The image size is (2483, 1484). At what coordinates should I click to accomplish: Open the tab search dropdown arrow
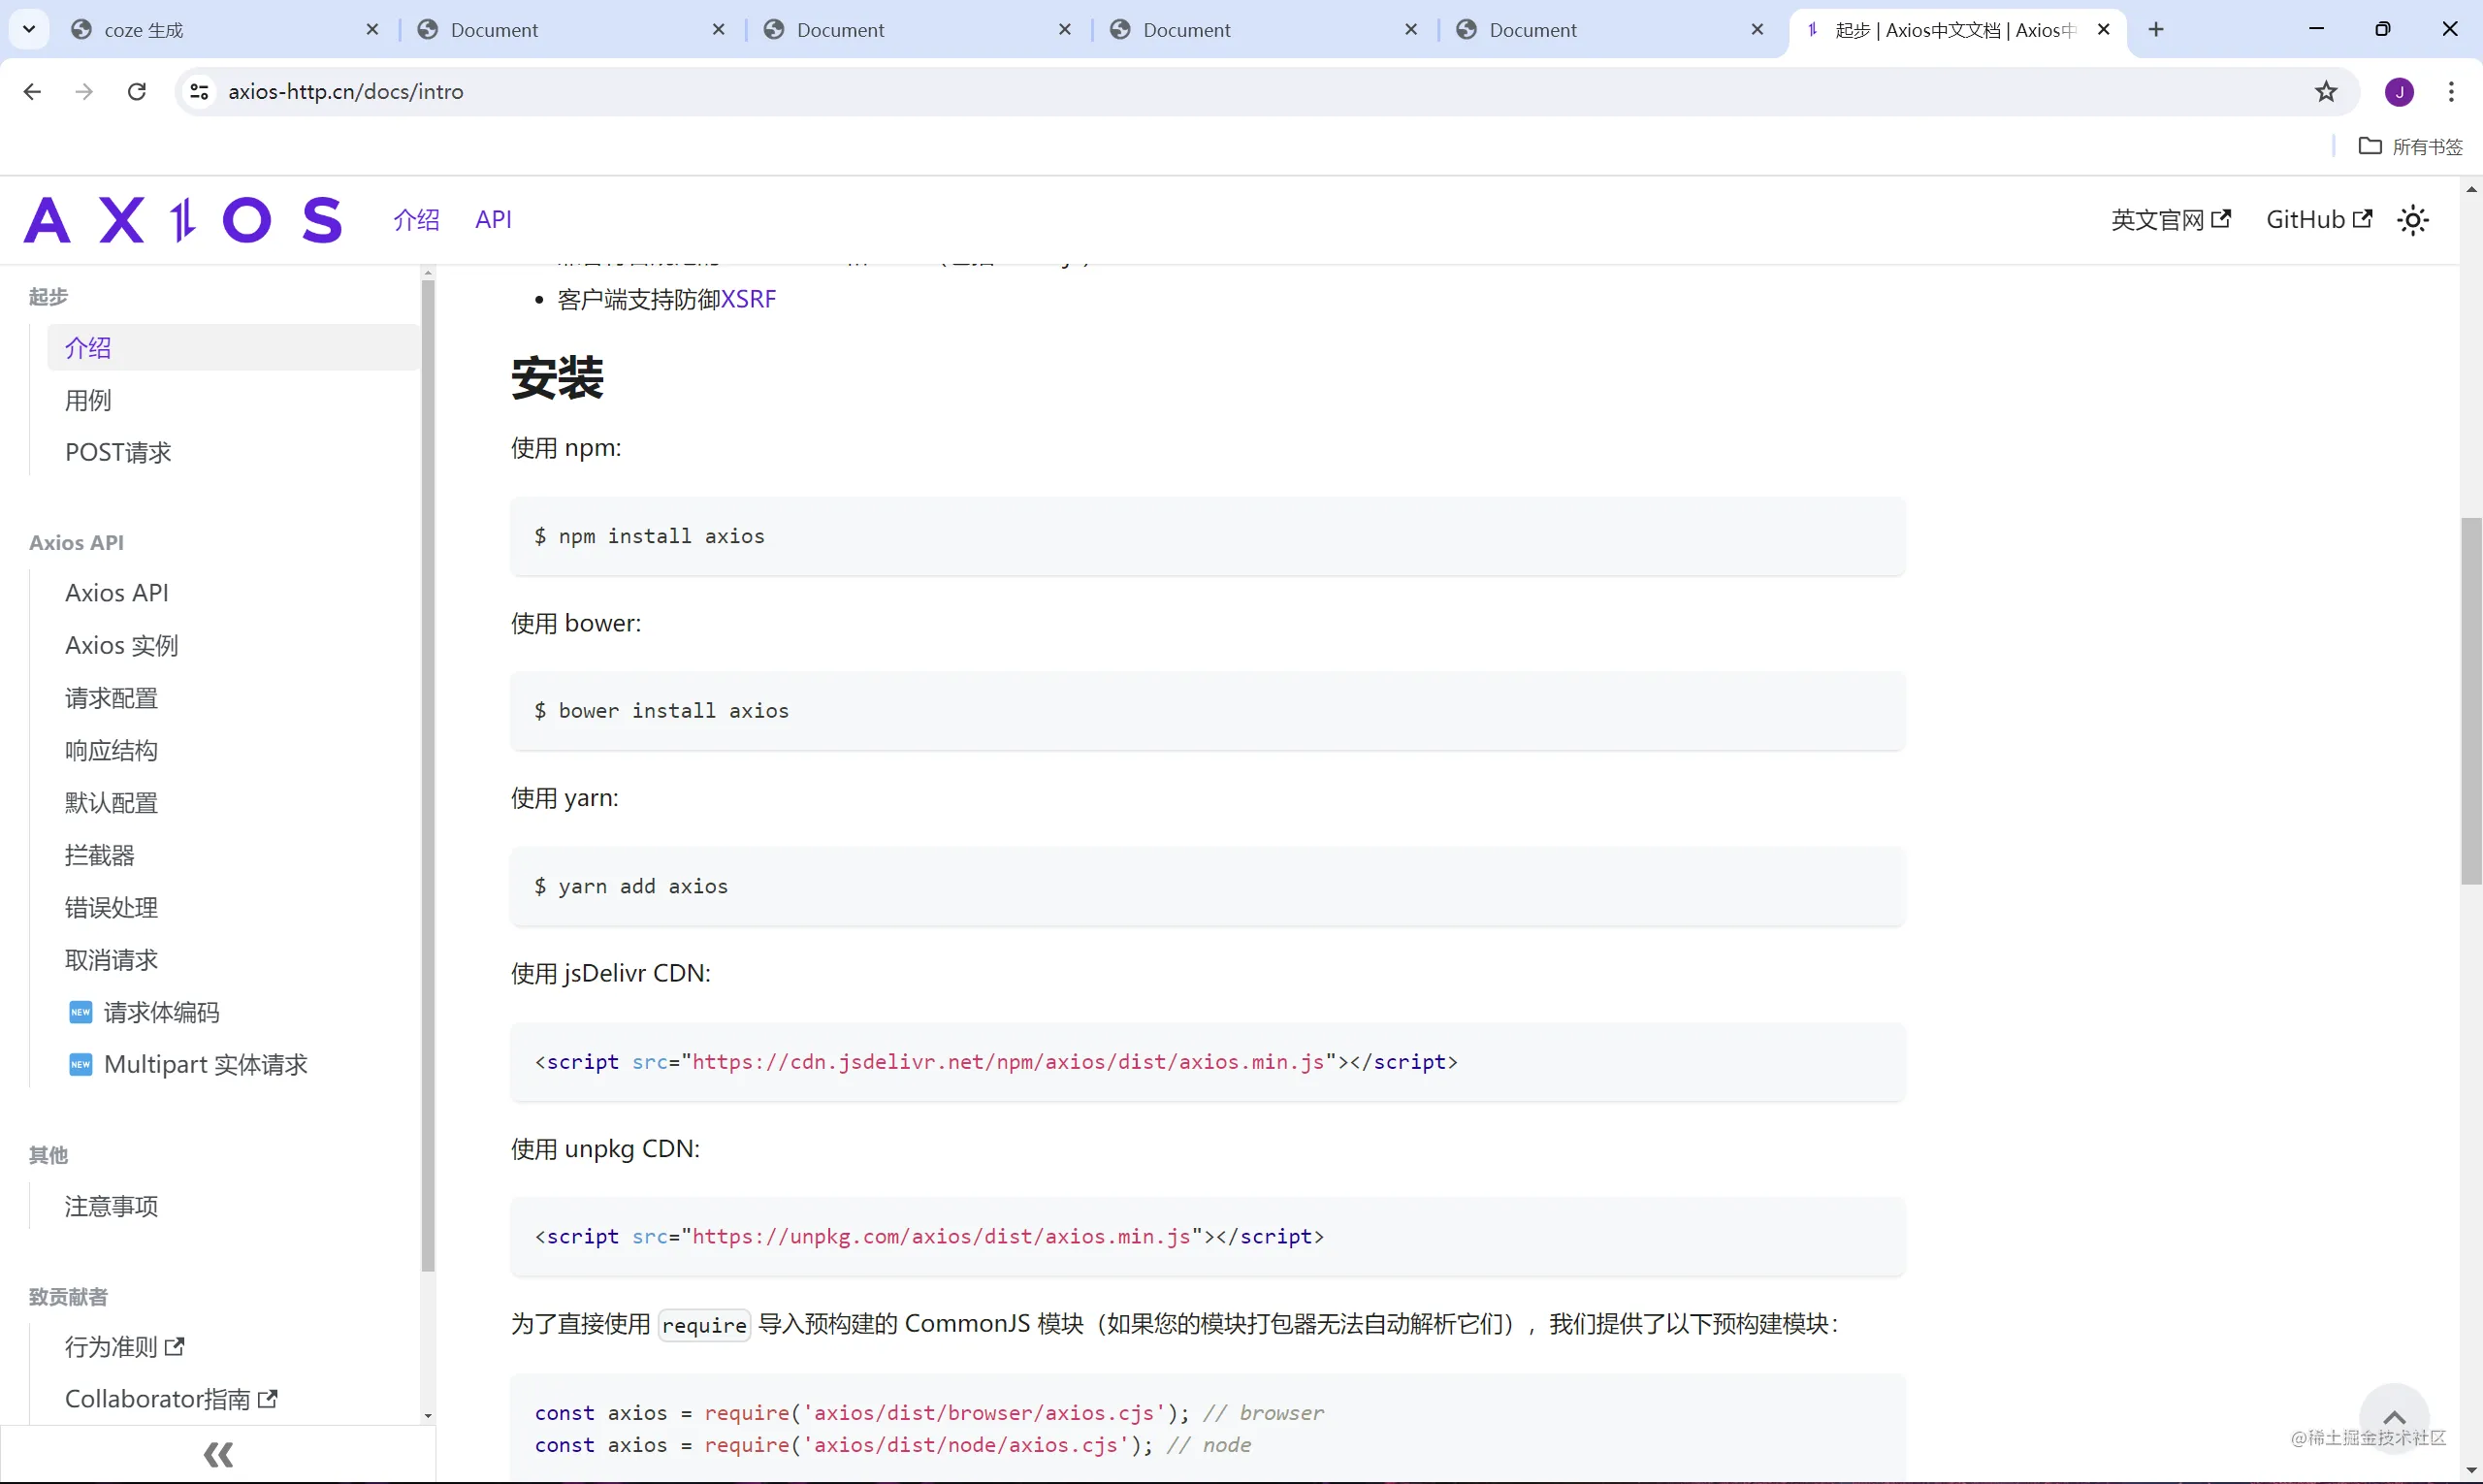click(x=29, y=29)
